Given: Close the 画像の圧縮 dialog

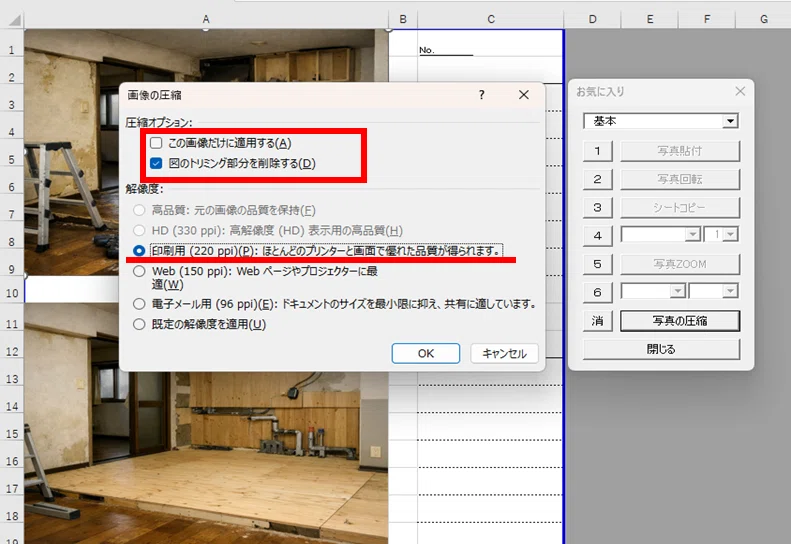Looking at the screenshot, I should click(x=524, y=95).
